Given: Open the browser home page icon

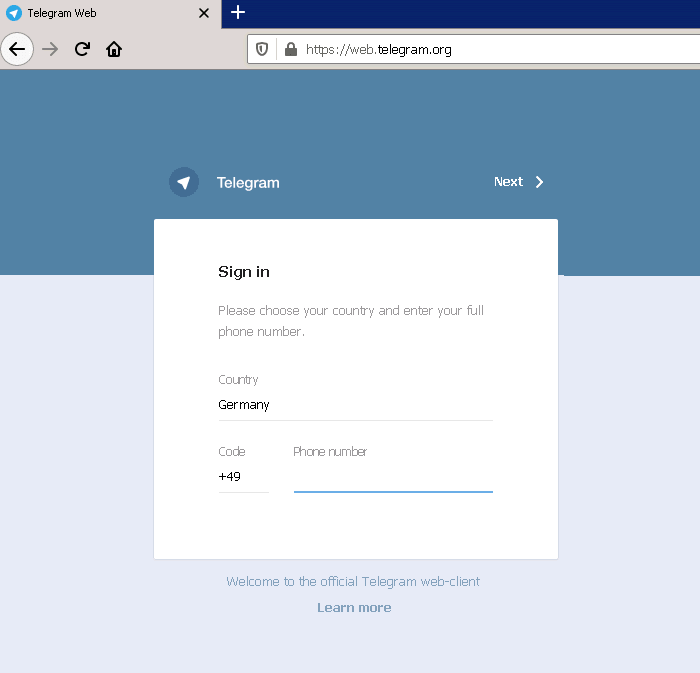Looking at the screenshot, I should pos(114,49).
